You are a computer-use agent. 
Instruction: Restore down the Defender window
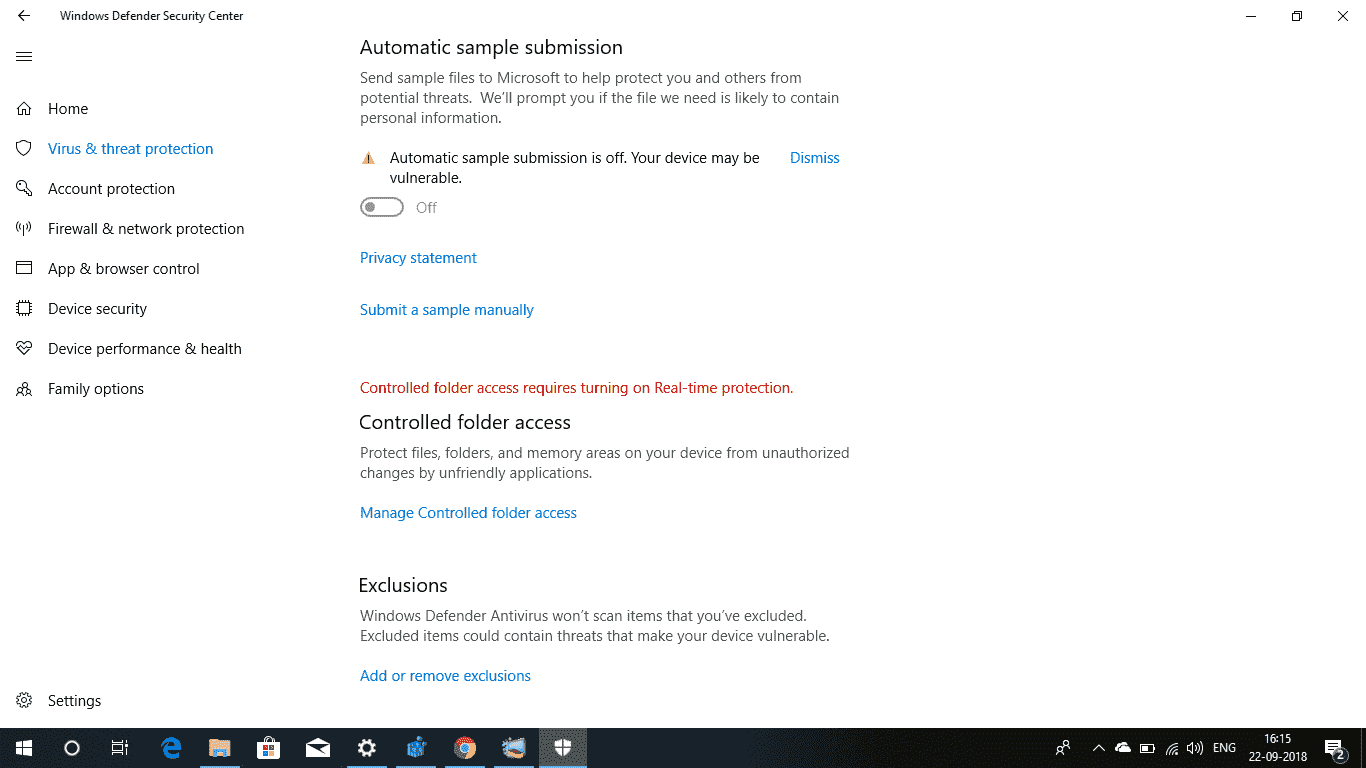(x=1297, y=16)
